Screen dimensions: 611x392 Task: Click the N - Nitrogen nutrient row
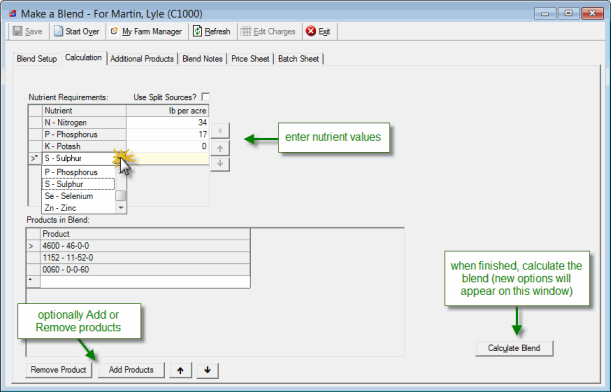click(x=84, y=122)
